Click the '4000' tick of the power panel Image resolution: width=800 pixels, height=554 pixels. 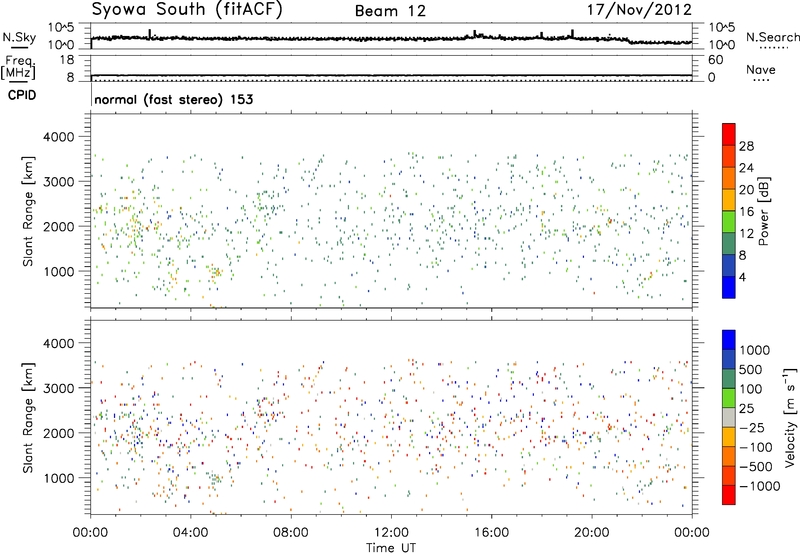click(x=59, y=137)
